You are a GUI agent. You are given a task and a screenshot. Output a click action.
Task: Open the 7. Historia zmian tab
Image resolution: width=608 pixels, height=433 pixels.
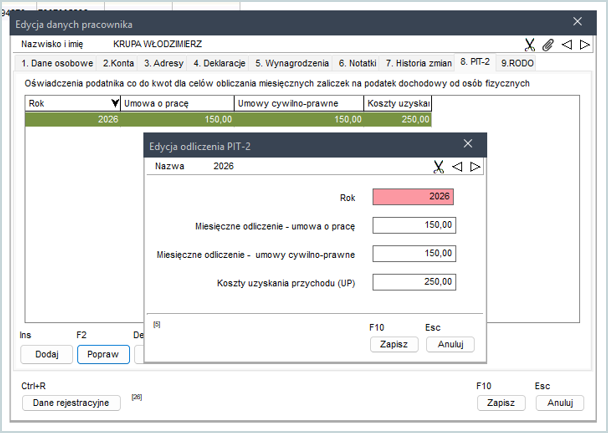pyautogui.click(x=419, y=63)
